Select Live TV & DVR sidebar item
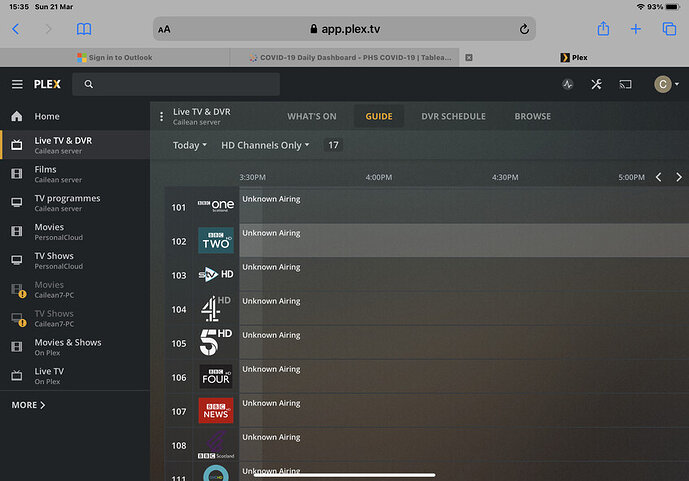689x481 pixels. pyautogui.click(x=75, y=145)
